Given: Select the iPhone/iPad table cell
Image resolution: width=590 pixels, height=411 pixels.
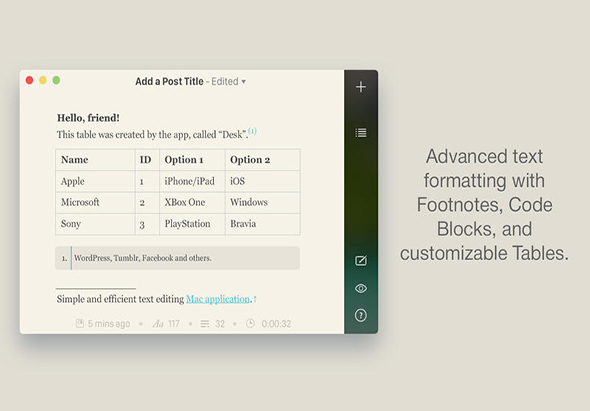Looking at the screenshot, I should pyautogui.click(x=192, y=181).
